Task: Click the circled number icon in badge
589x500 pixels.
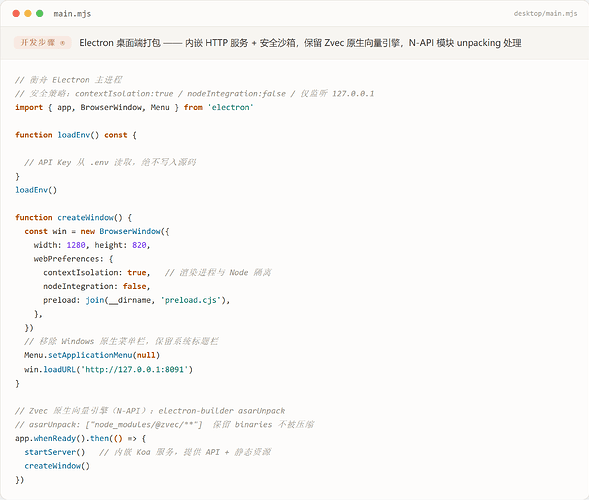Action: tap(62, 43)
